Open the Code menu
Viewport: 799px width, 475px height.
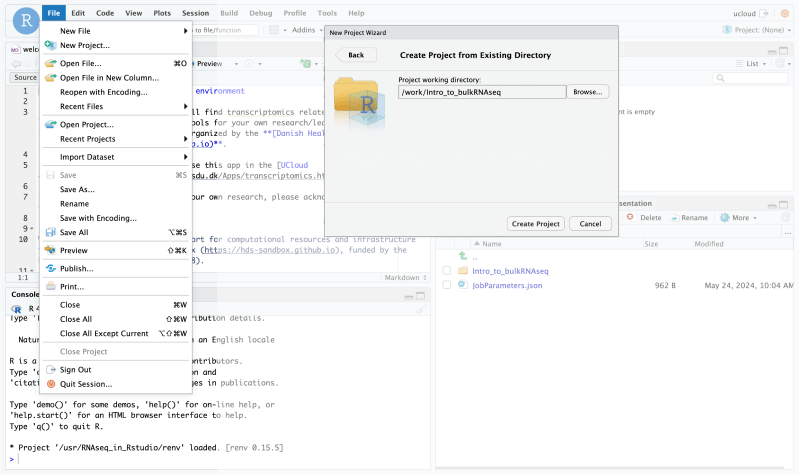105,13
